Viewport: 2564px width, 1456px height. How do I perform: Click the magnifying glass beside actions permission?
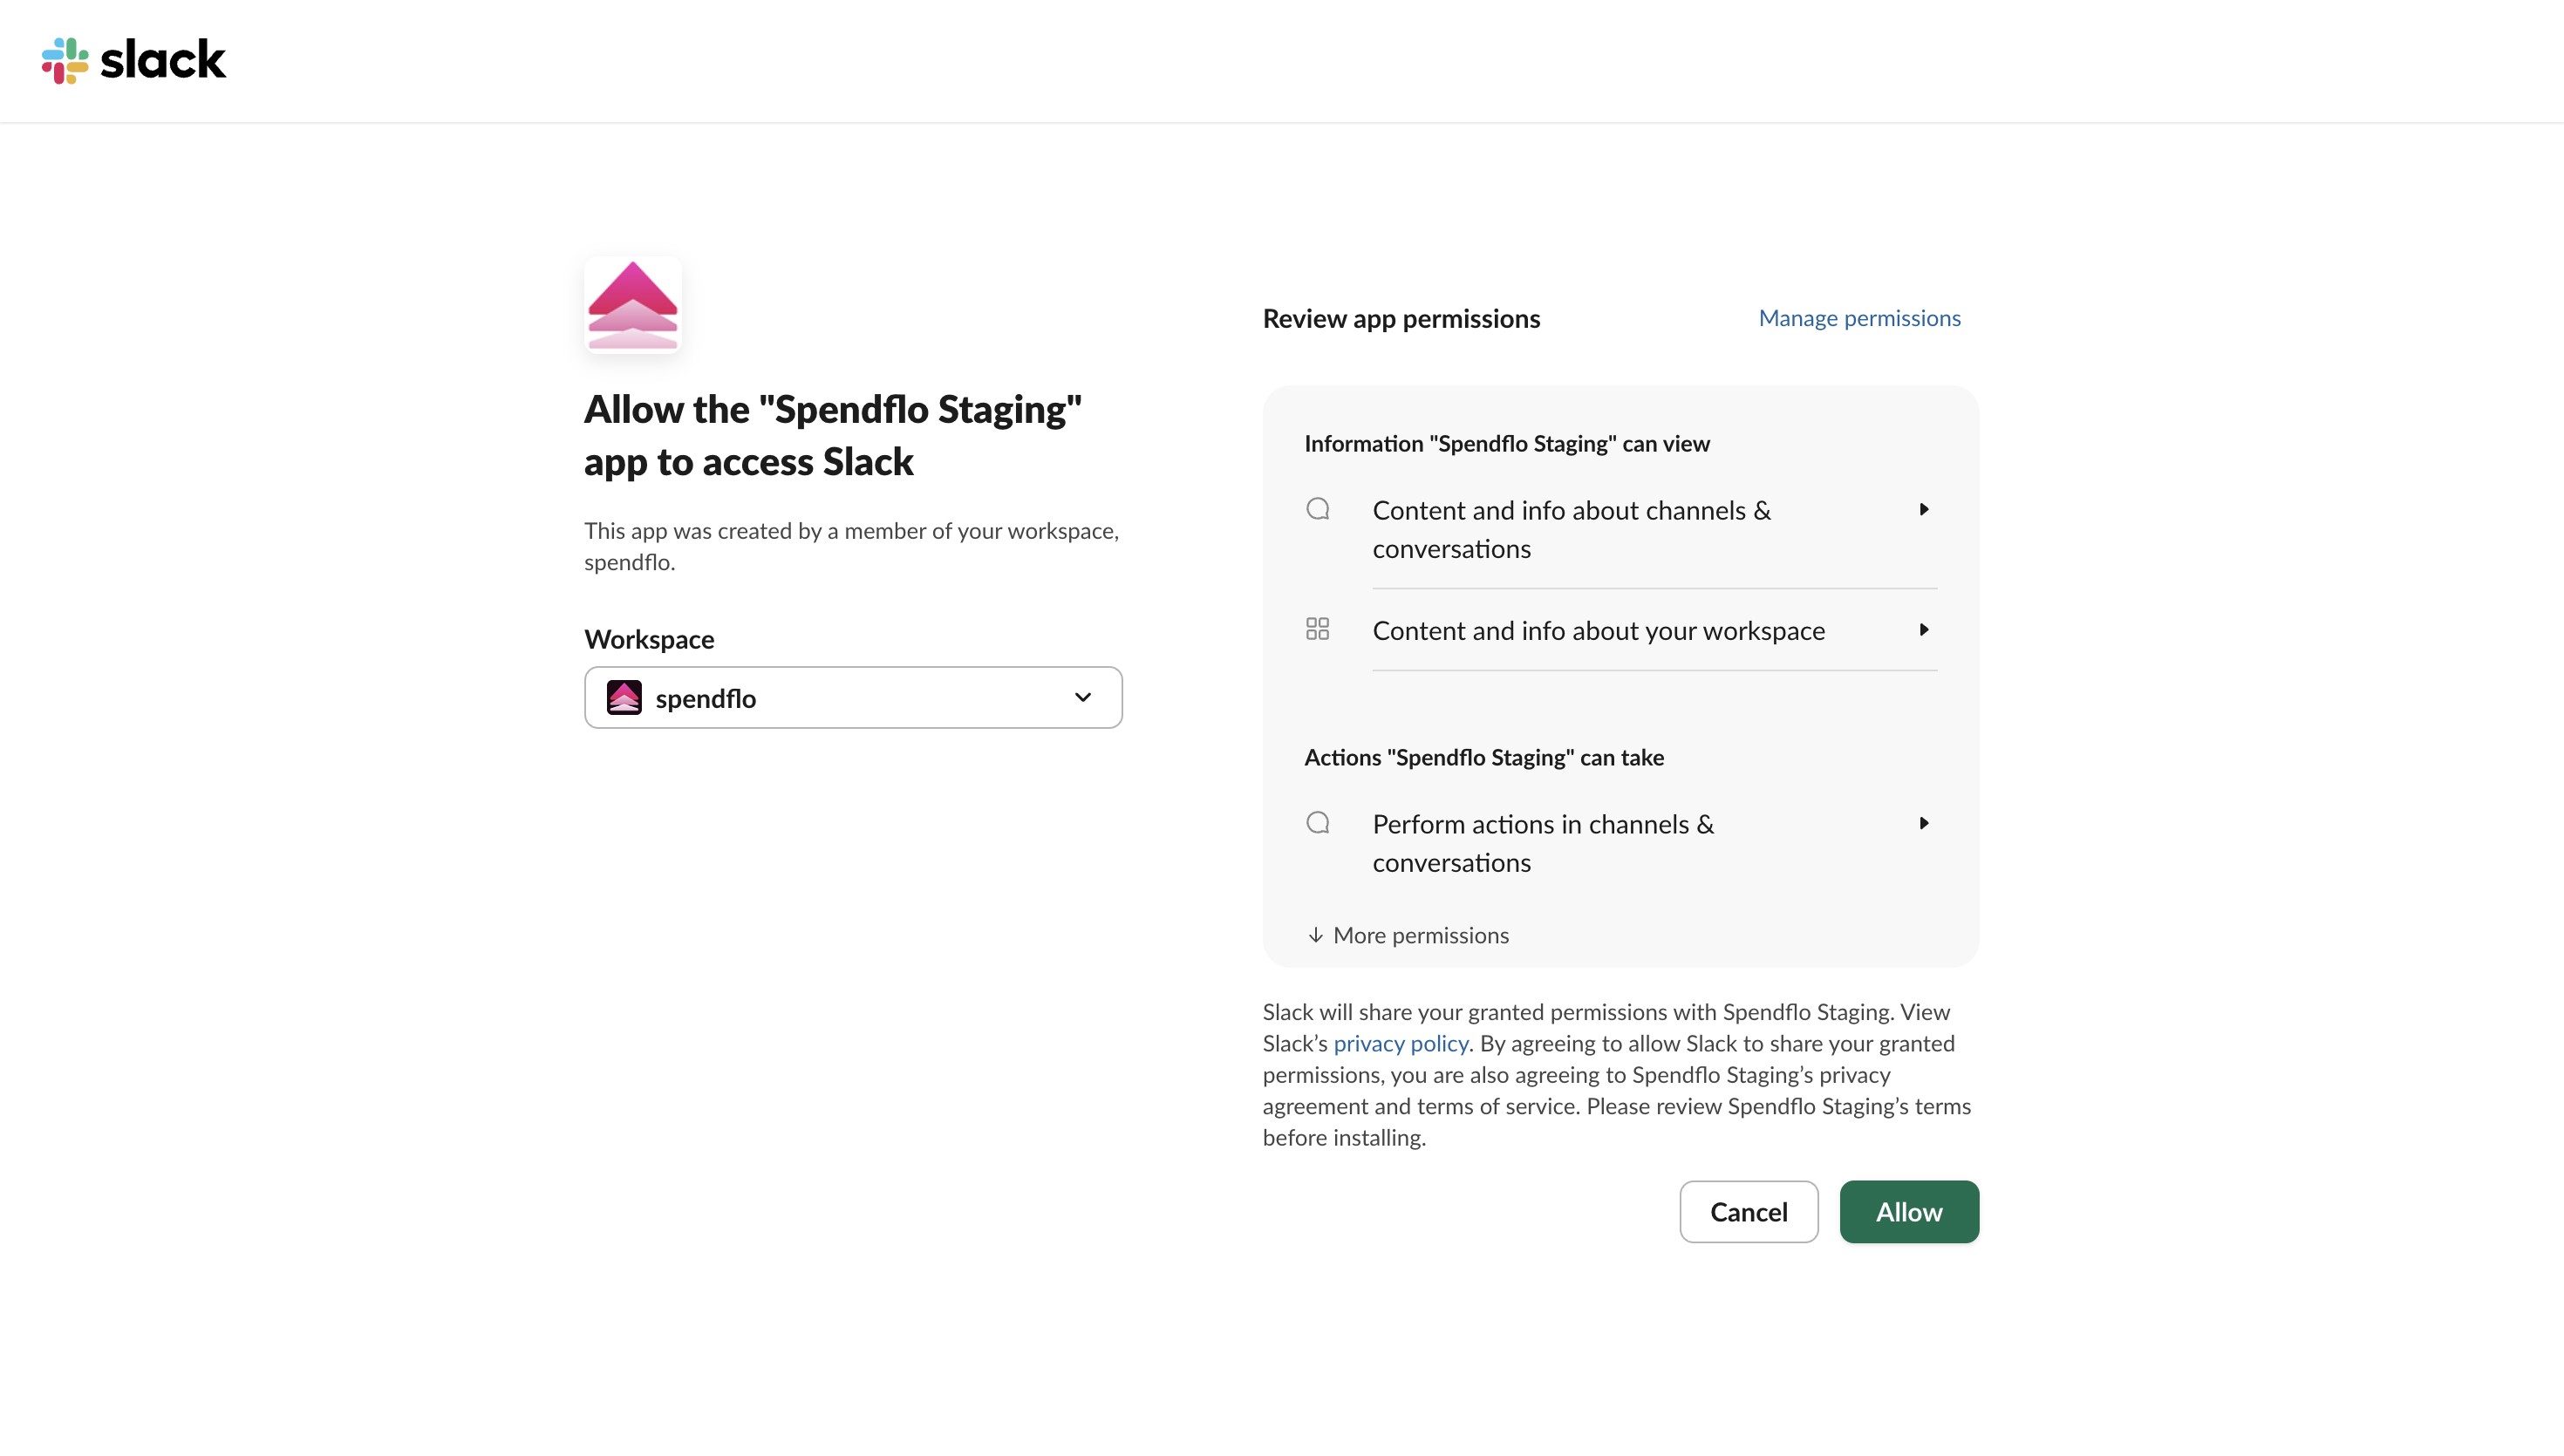(1318, 822)
